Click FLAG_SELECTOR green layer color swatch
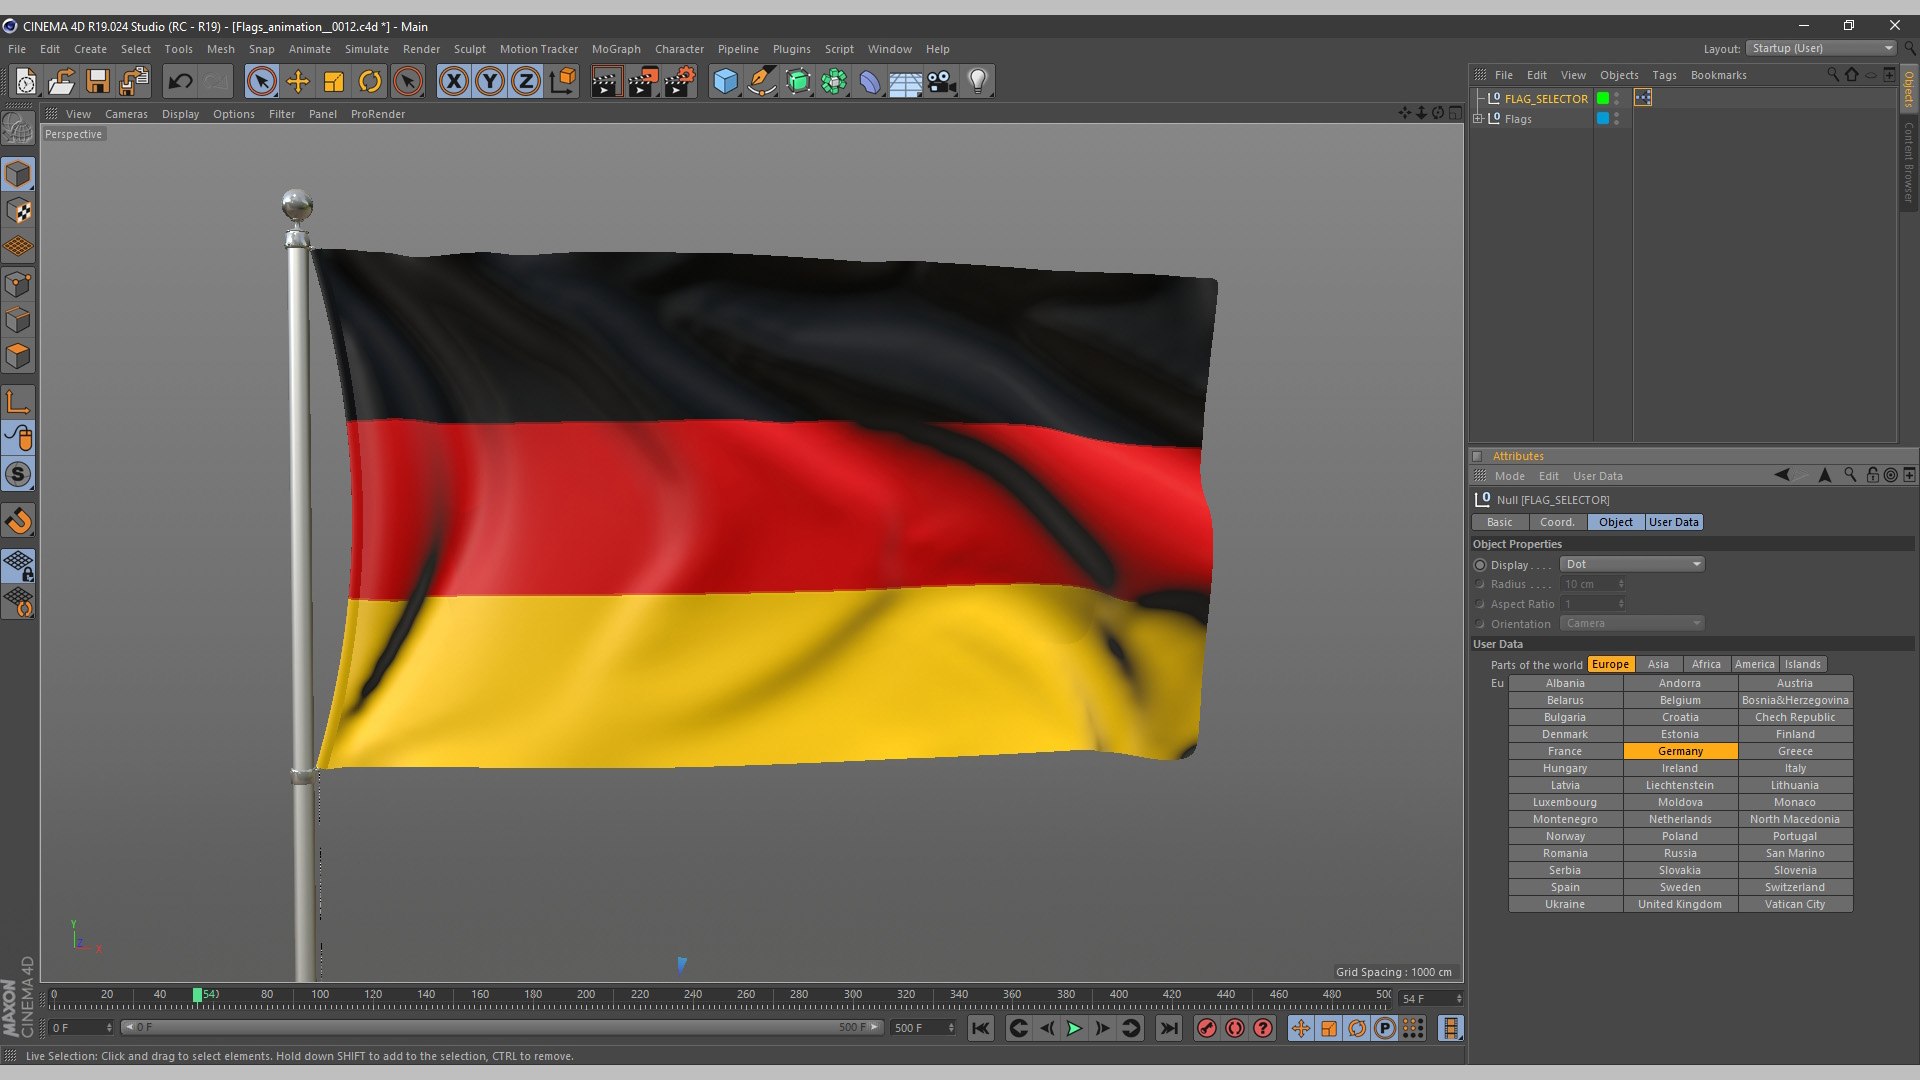Screen dimensions: 1920x1080 (x=1603, y=98)
